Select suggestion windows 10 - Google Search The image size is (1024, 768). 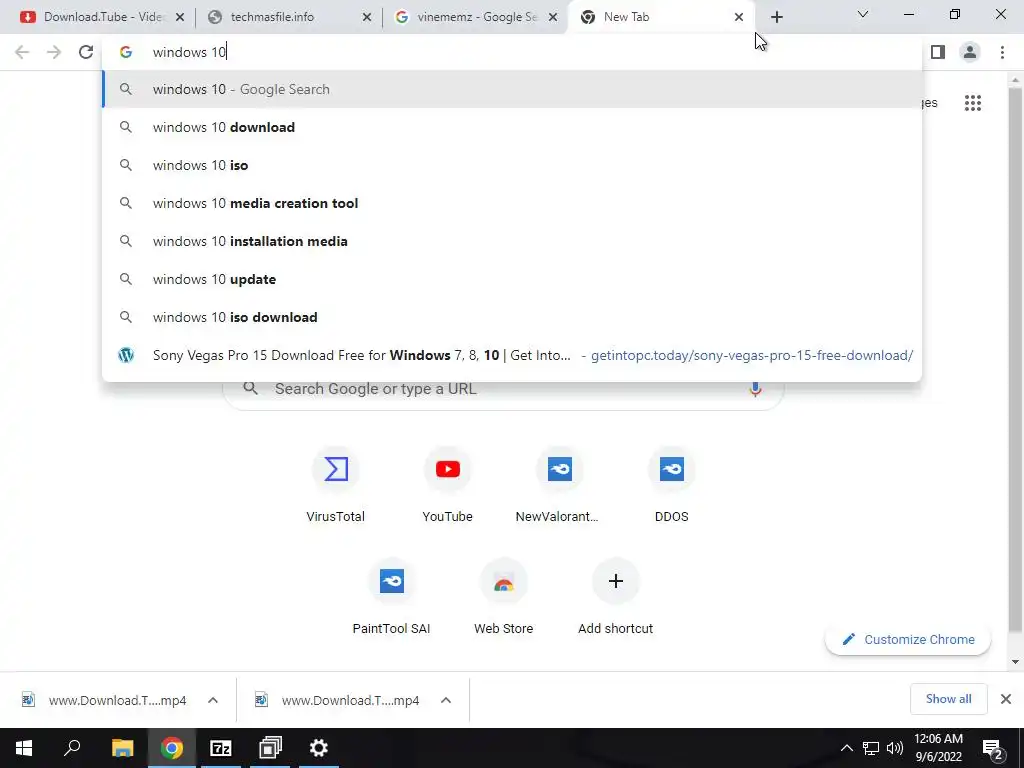[512, 89]
